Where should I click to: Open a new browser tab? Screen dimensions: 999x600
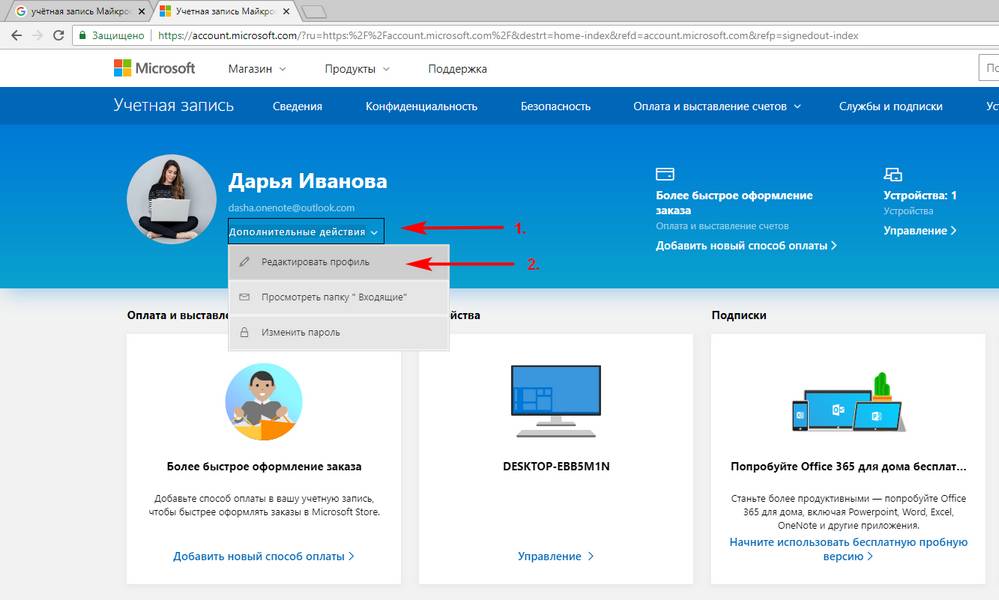click(x=313, y=11)
